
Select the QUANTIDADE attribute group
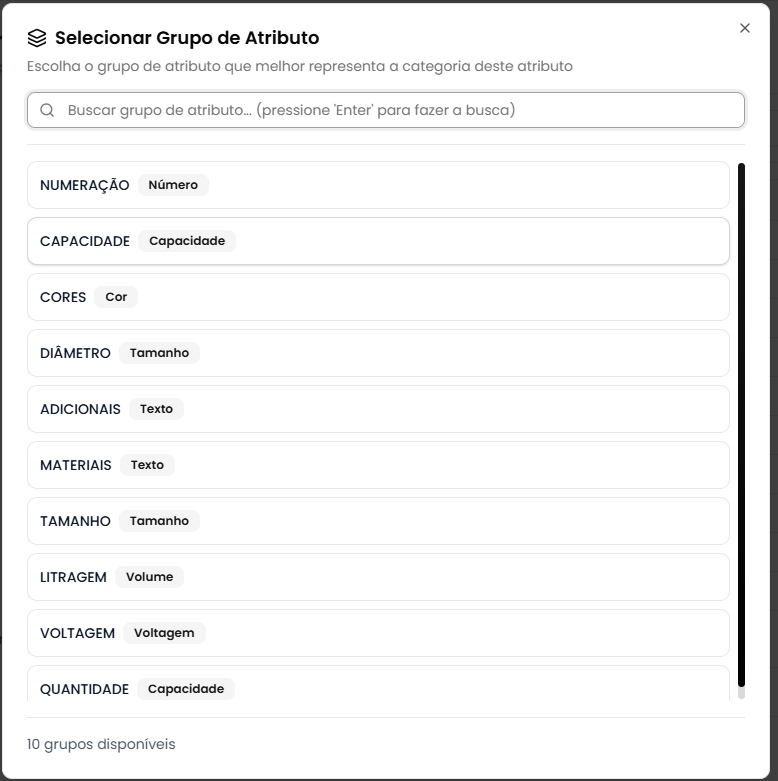378,687
